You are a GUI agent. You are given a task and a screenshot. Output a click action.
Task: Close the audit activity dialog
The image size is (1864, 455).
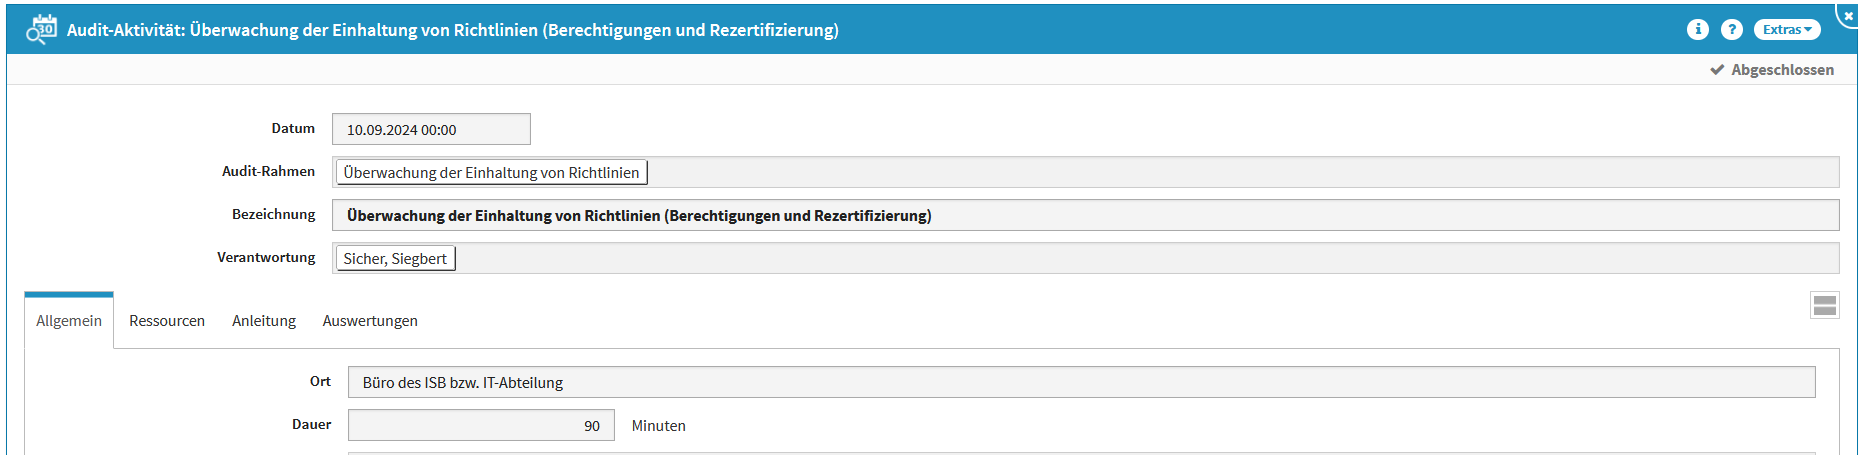[x=1848, y=16]
